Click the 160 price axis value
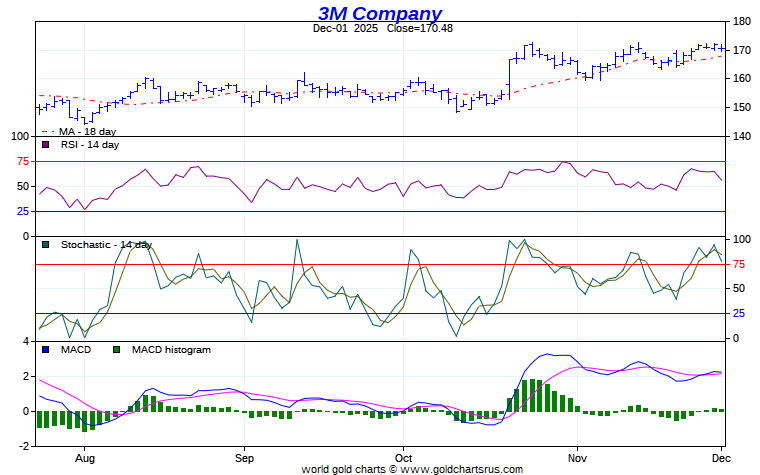This screenshot has height=475, width=760. tap(742, 78)
